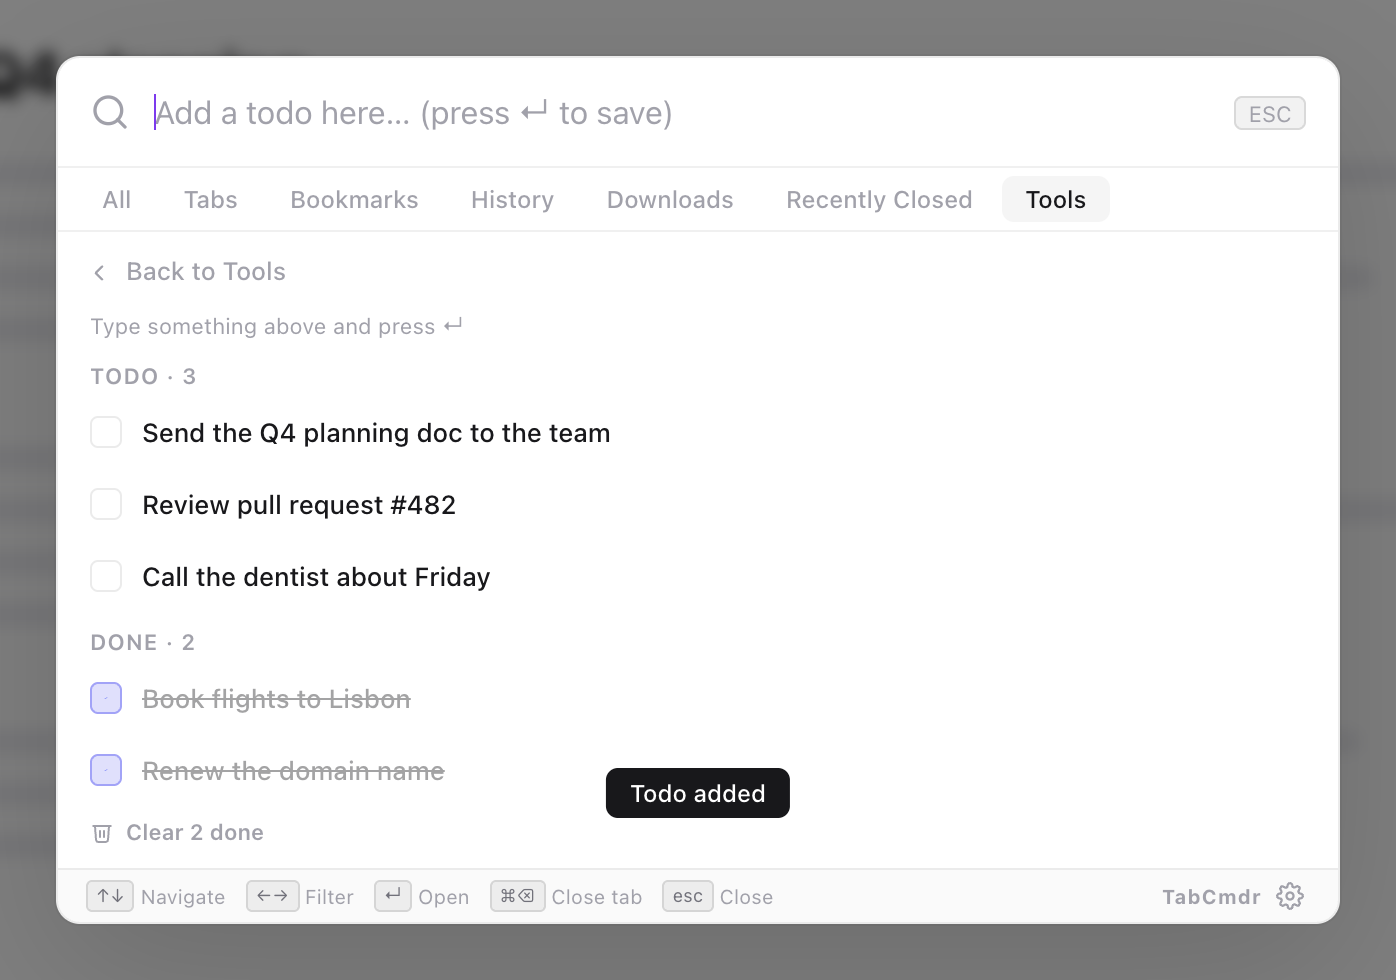Click the trash icon beside Clear 2 done
This screenshot has width=1396, height=980.
(102, 833)
